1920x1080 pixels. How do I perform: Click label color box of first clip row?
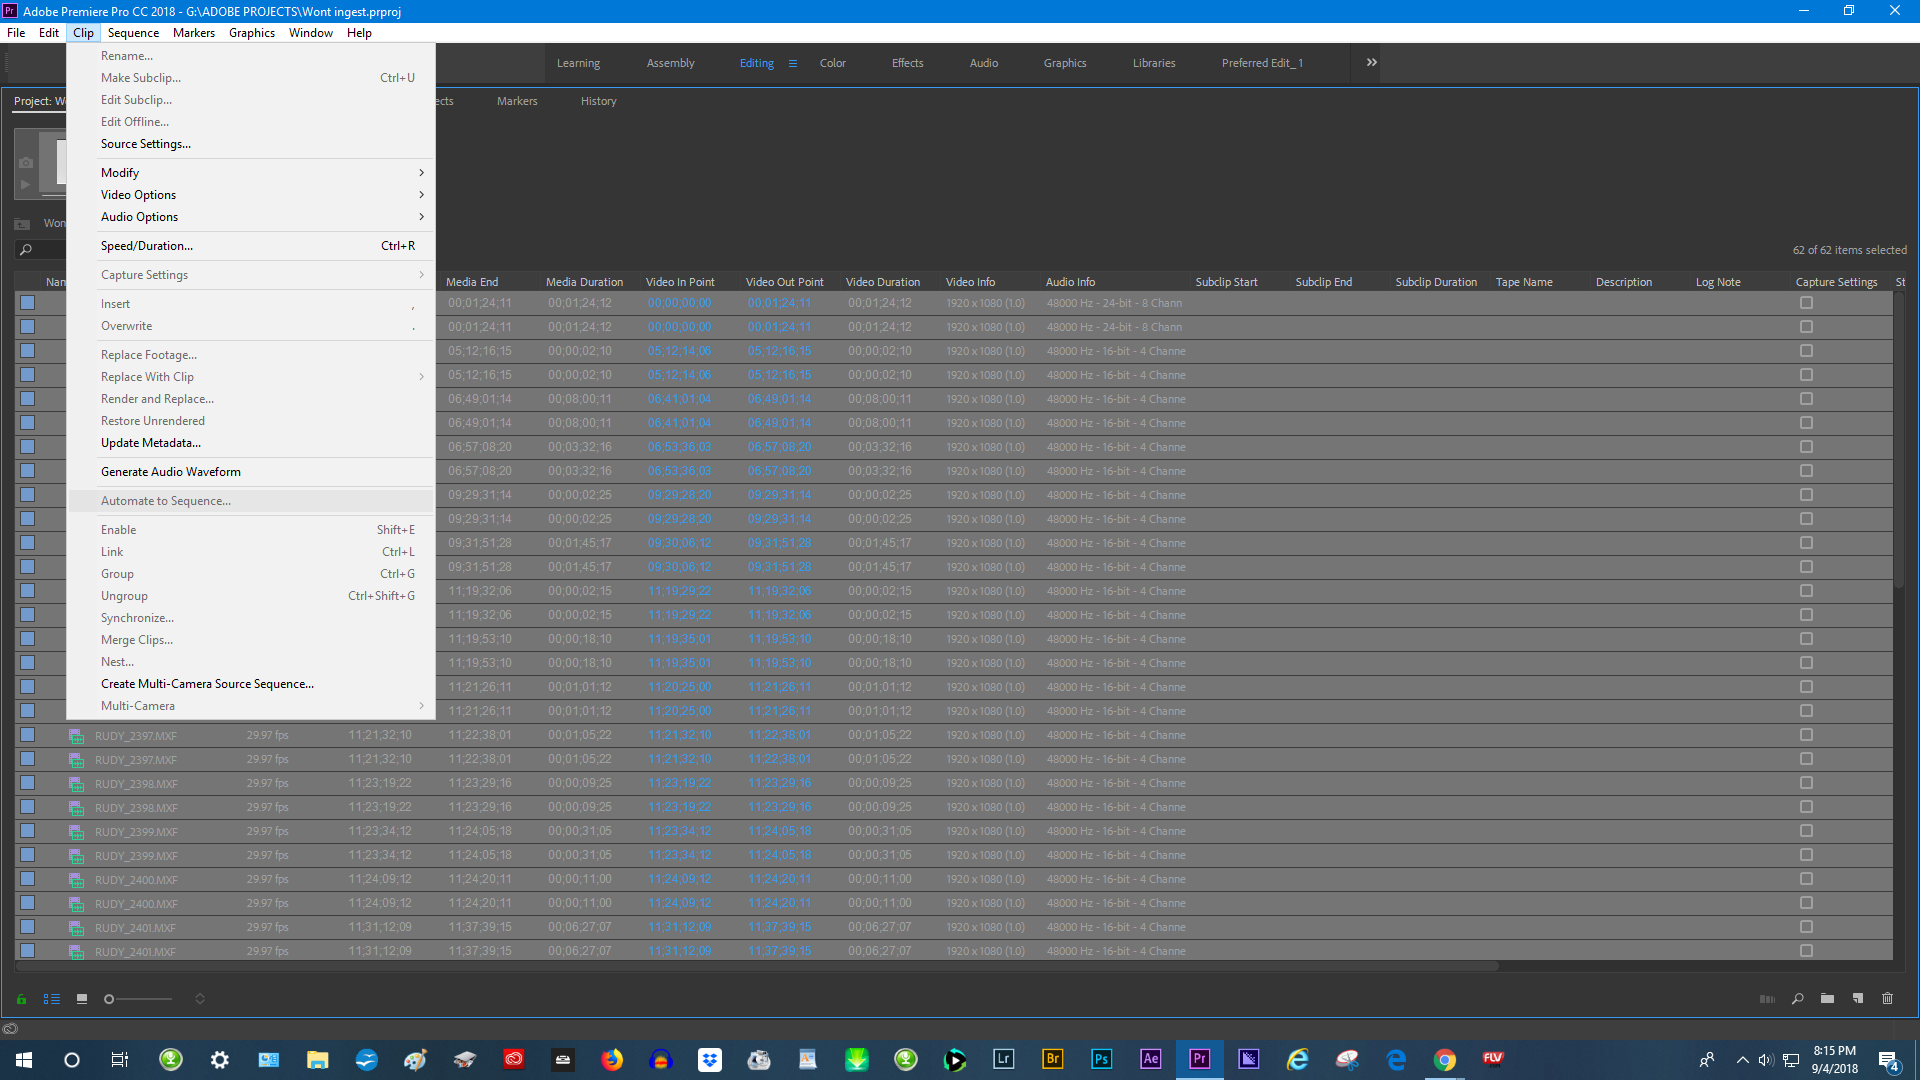pos(28,303)
